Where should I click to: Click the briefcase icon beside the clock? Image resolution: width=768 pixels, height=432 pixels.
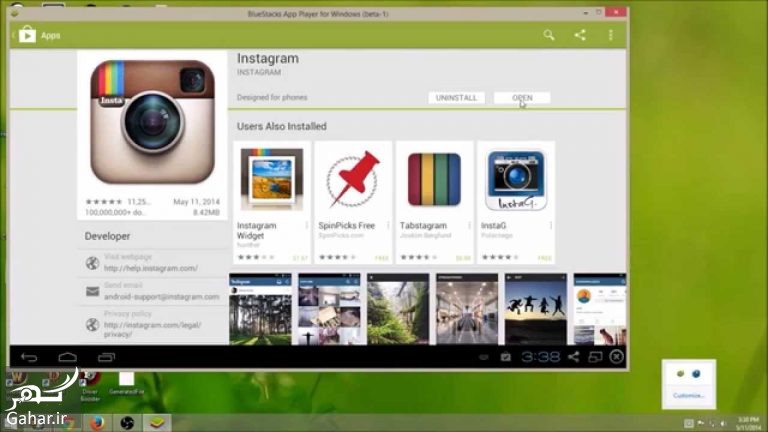[x=505, y=357]
